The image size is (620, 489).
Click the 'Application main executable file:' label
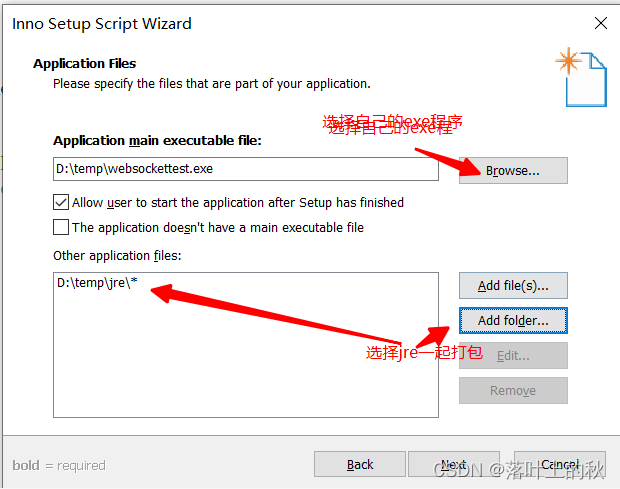click(157, 141)
